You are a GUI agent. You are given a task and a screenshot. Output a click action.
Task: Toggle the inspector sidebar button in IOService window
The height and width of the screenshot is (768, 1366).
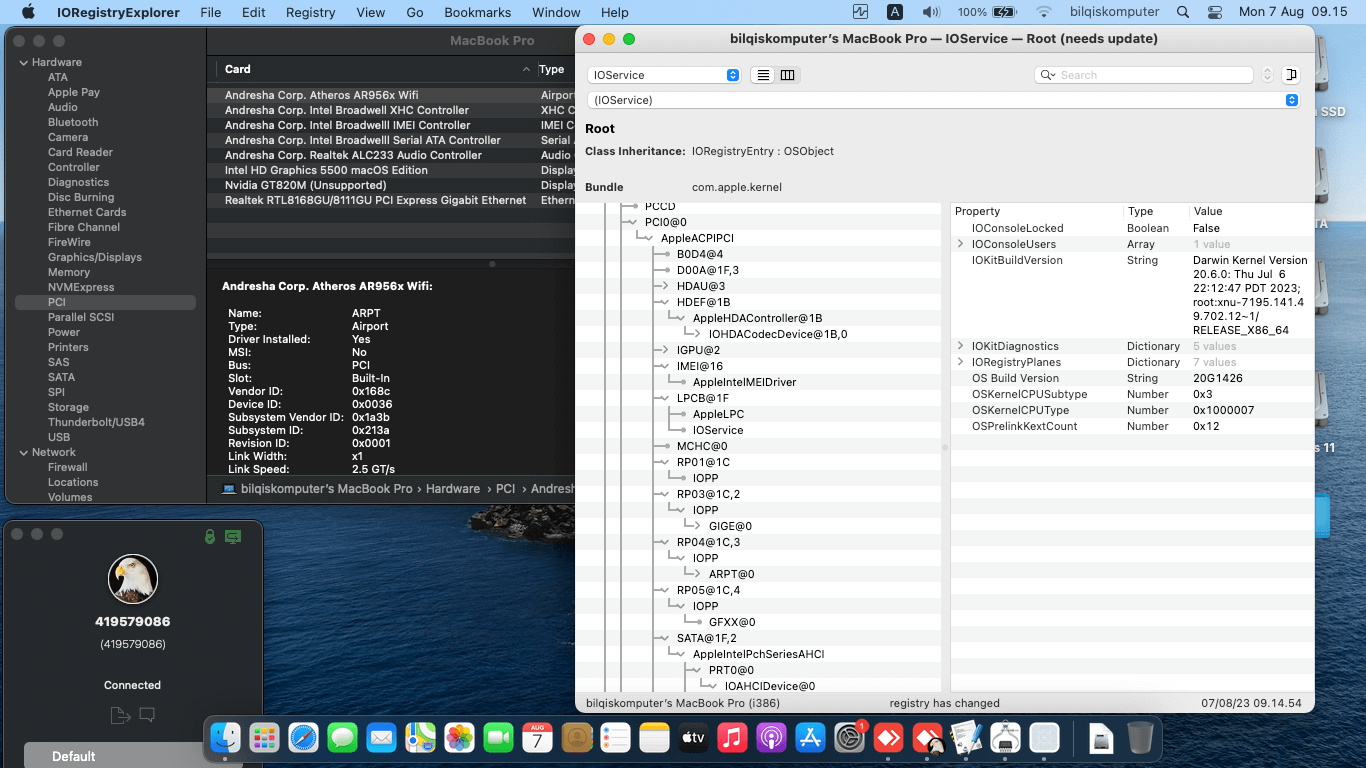click(x=1290, y=75)
